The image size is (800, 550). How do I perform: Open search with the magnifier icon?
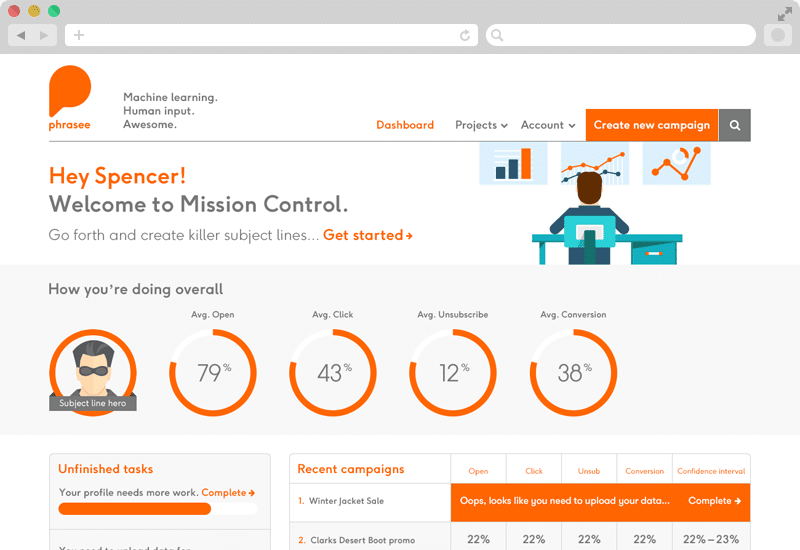point(735,125)
